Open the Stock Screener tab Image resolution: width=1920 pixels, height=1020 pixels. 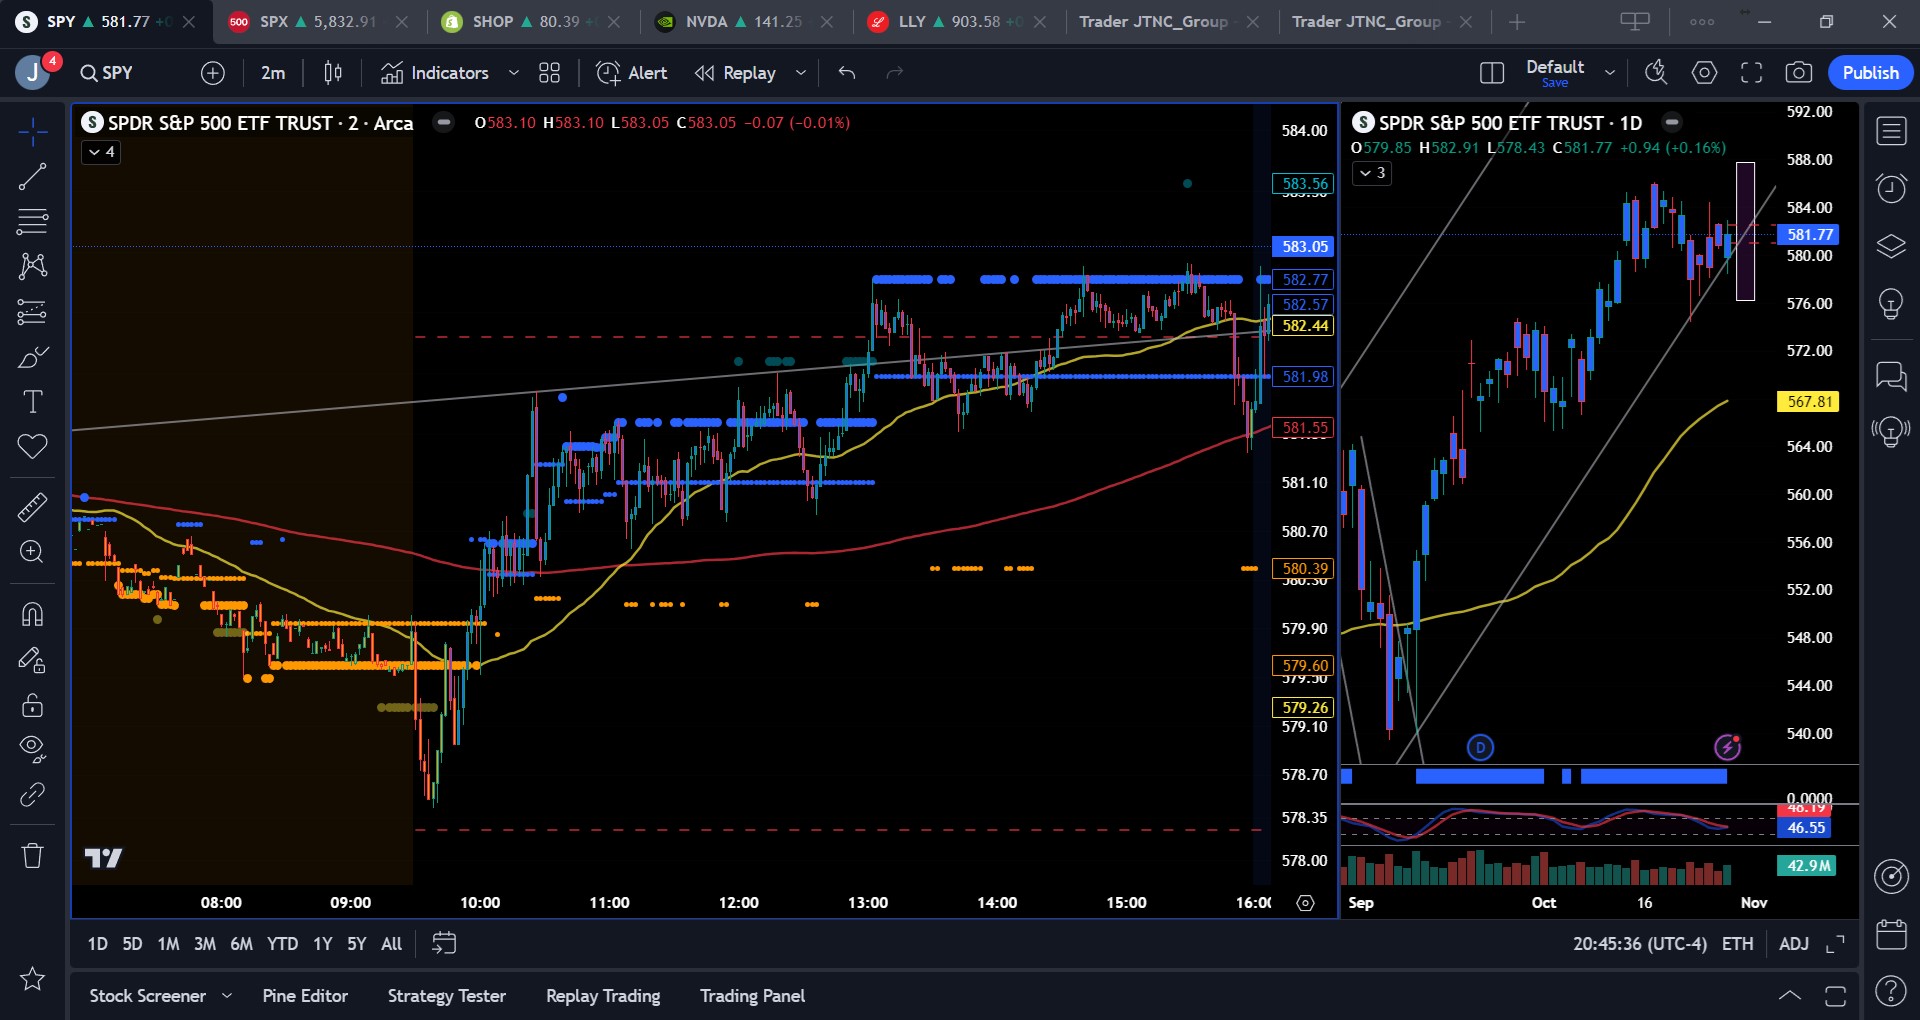[148, 996]
